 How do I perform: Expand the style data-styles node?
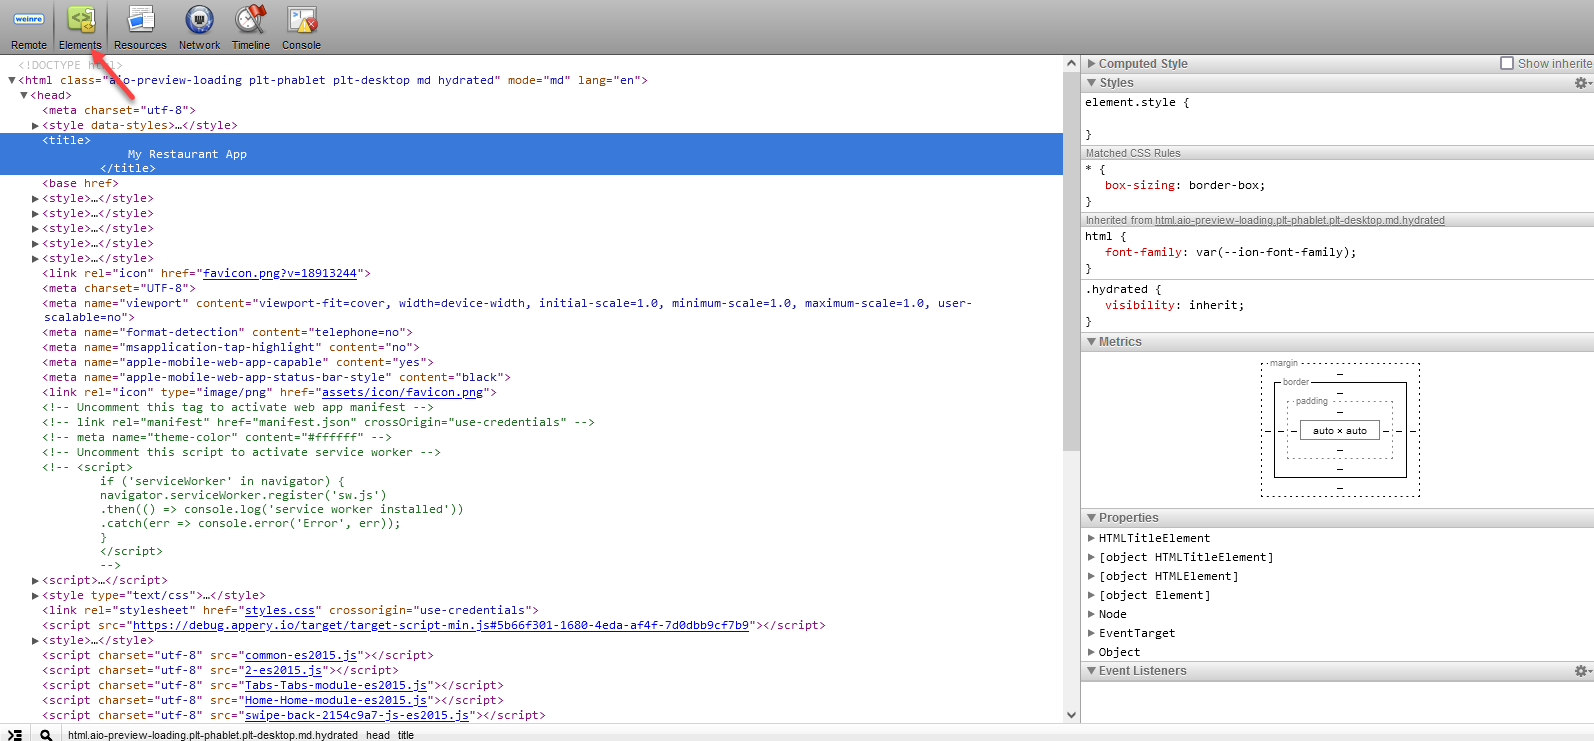click(36, 126)
